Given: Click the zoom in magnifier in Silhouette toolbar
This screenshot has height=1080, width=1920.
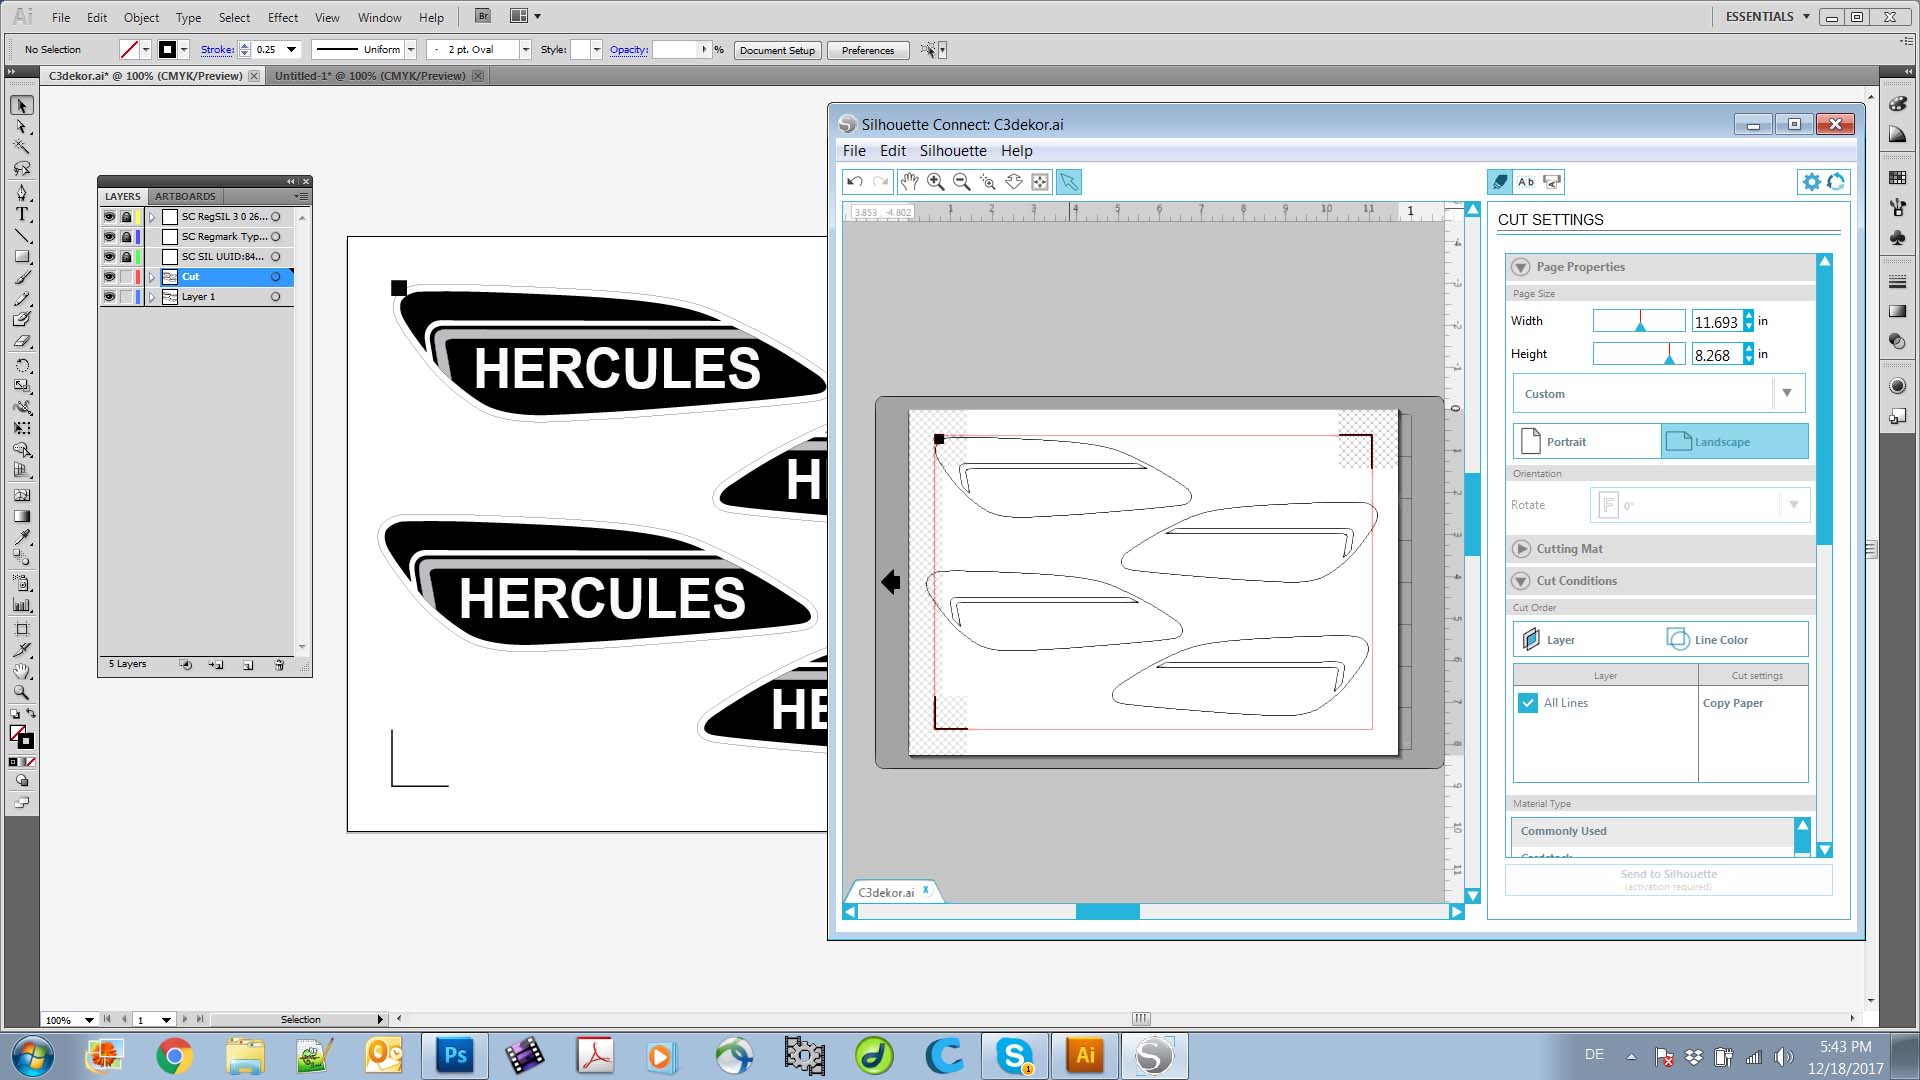Looking at the screenshot, I should tap(935, 182).
